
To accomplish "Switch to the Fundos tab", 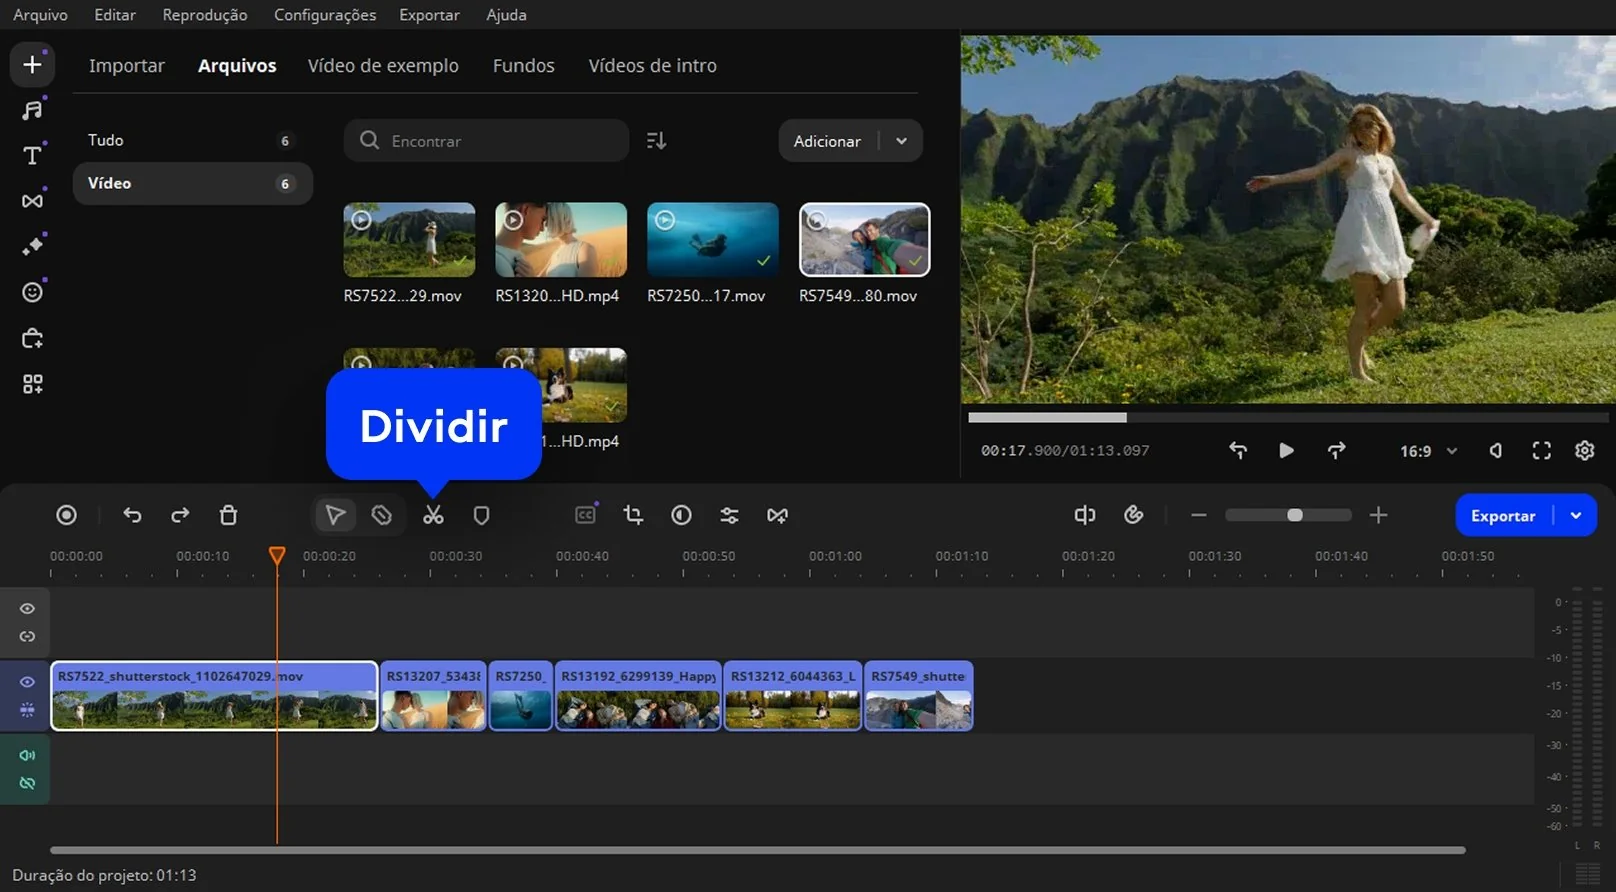I will coord(523,66).
